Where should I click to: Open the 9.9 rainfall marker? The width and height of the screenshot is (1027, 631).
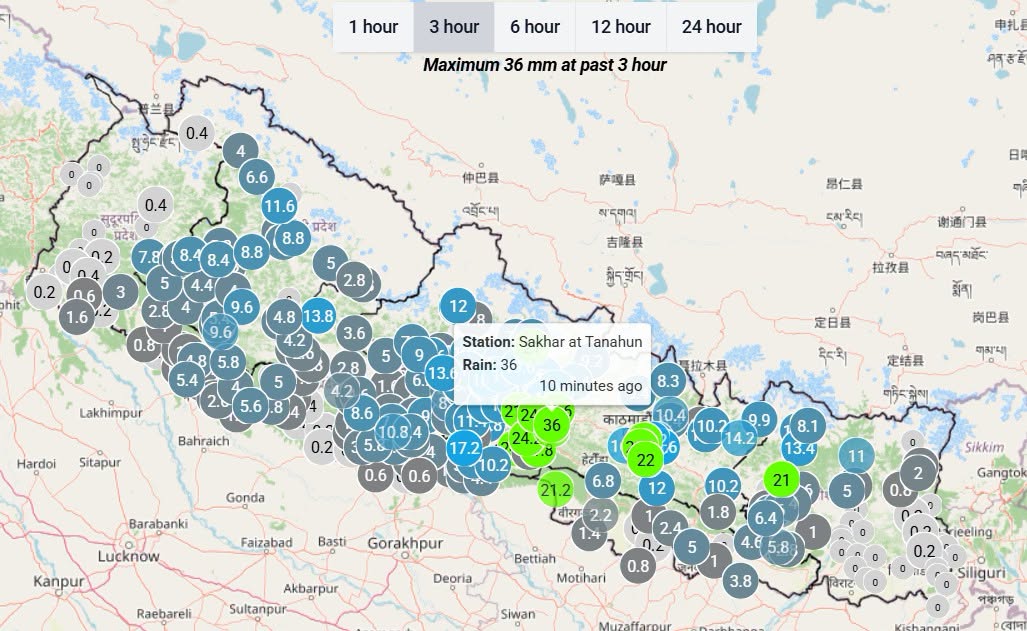click(759, 419)
